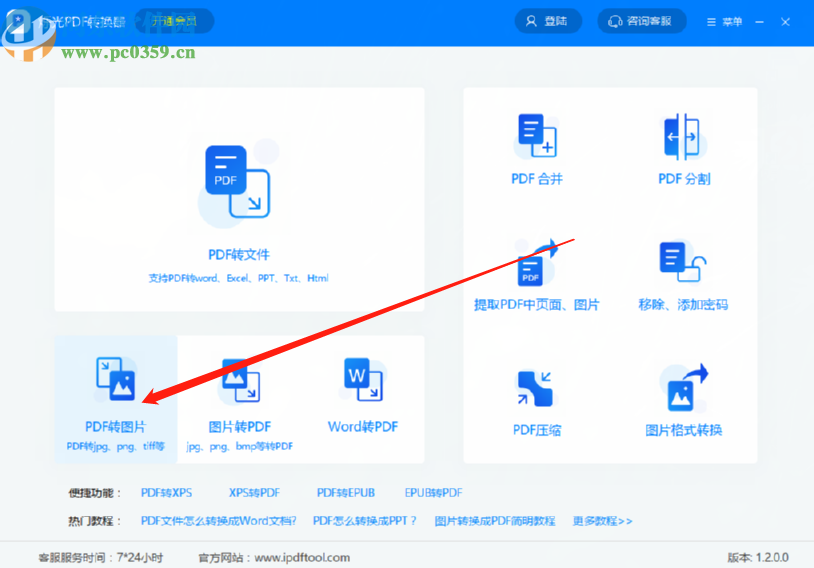Click the 咨询客服 support text
This screenshot has height=568, width=814.
tap(649, 21)
